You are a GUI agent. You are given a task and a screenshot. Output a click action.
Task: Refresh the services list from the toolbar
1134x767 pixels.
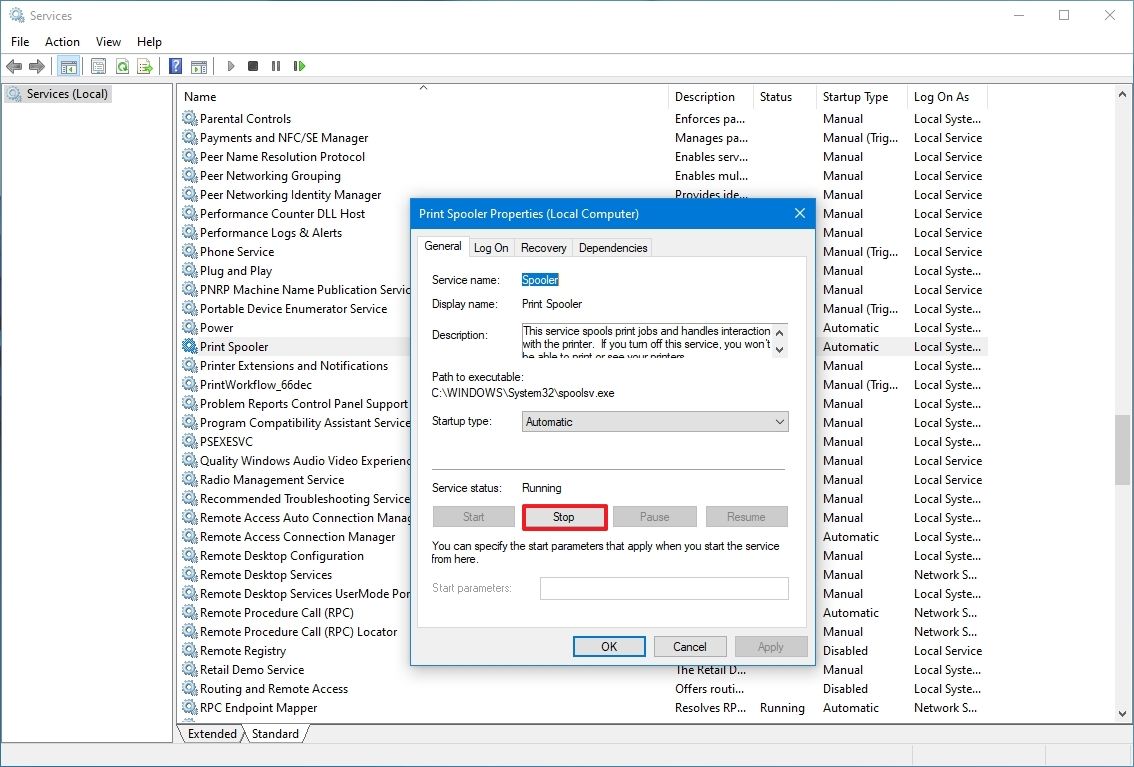tap(122, 66)
